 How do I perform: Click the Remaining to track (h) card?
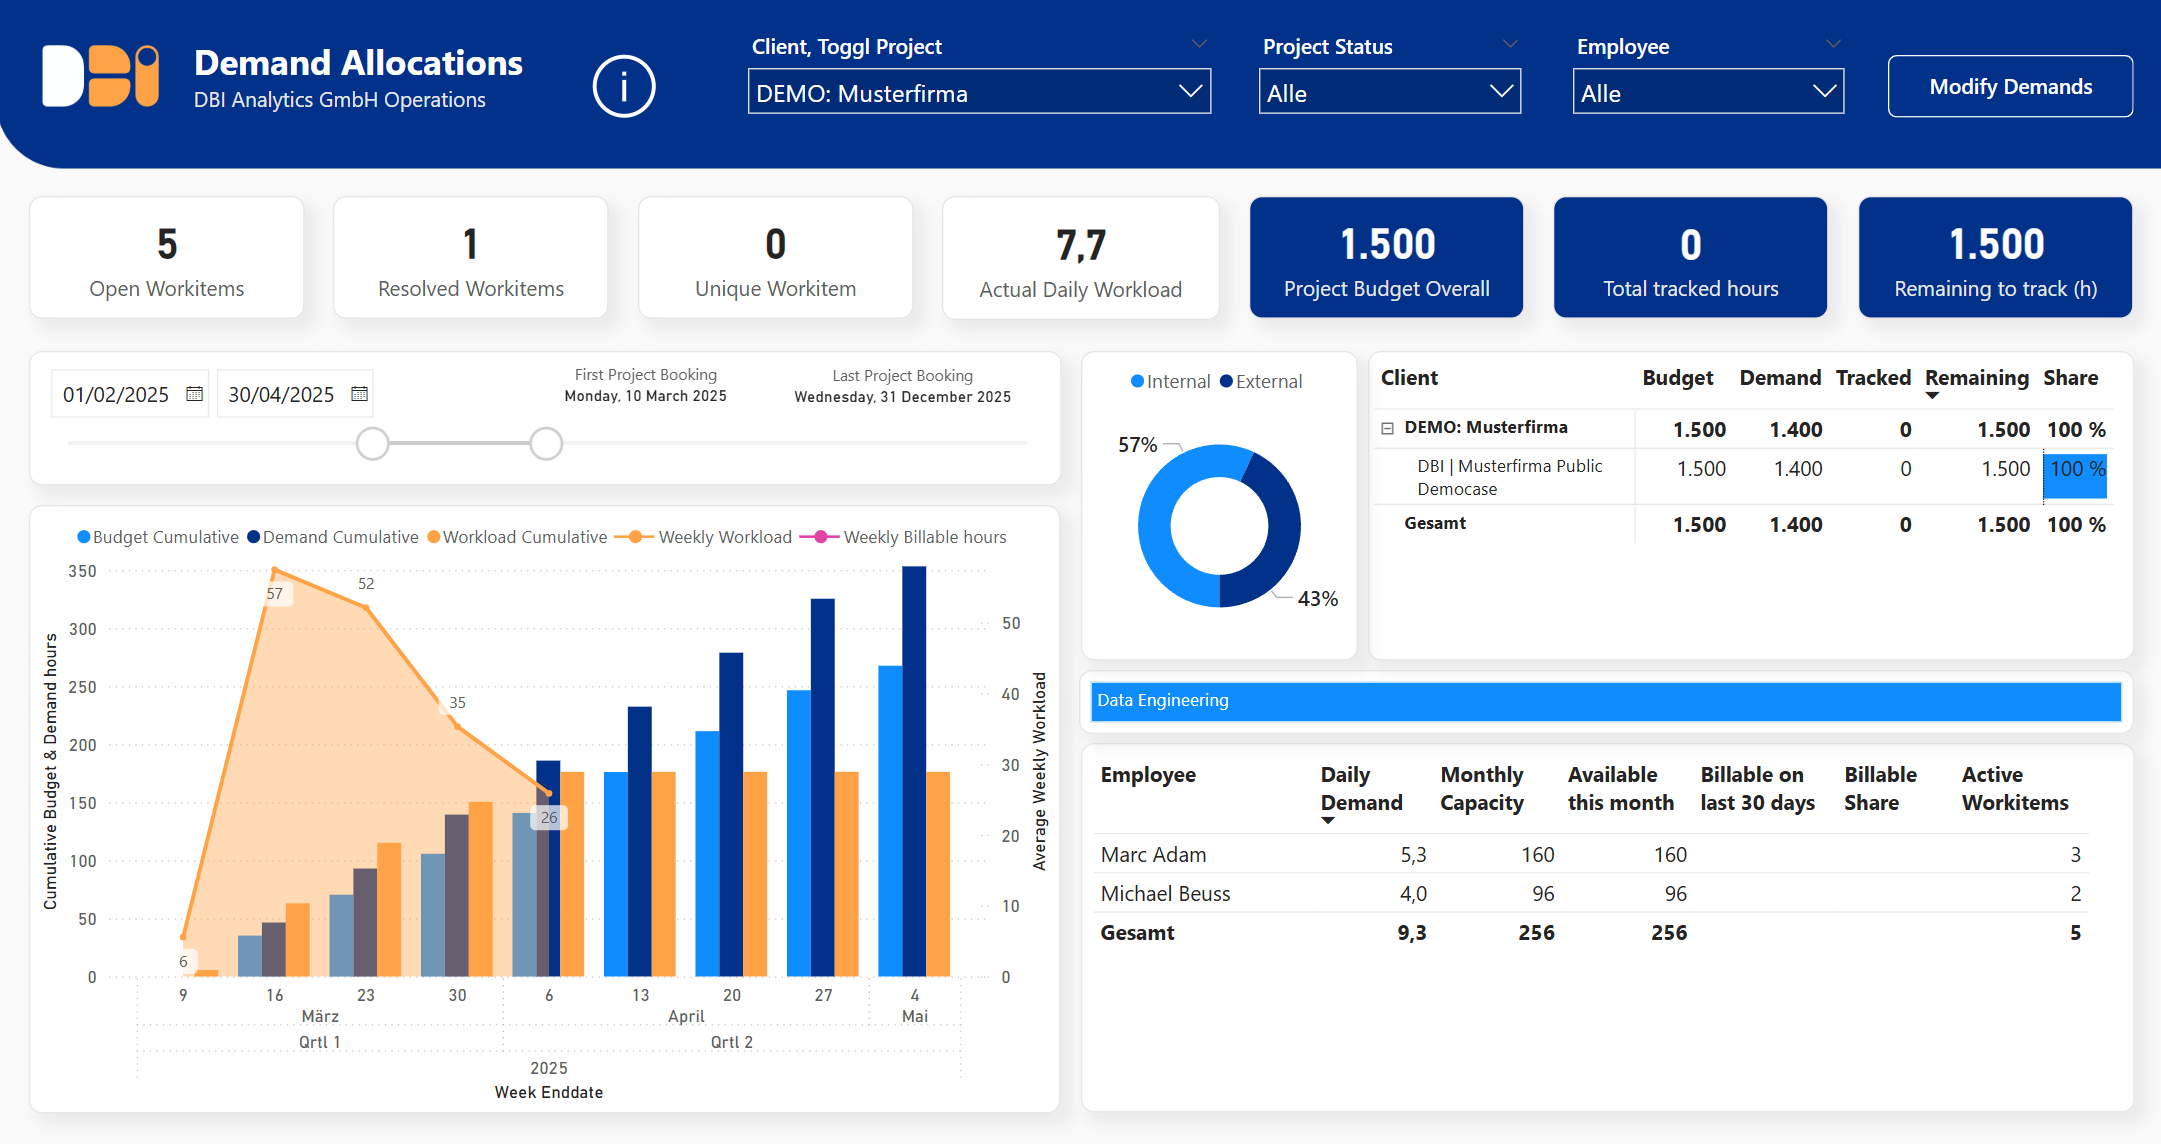[x=1996, y=258]
